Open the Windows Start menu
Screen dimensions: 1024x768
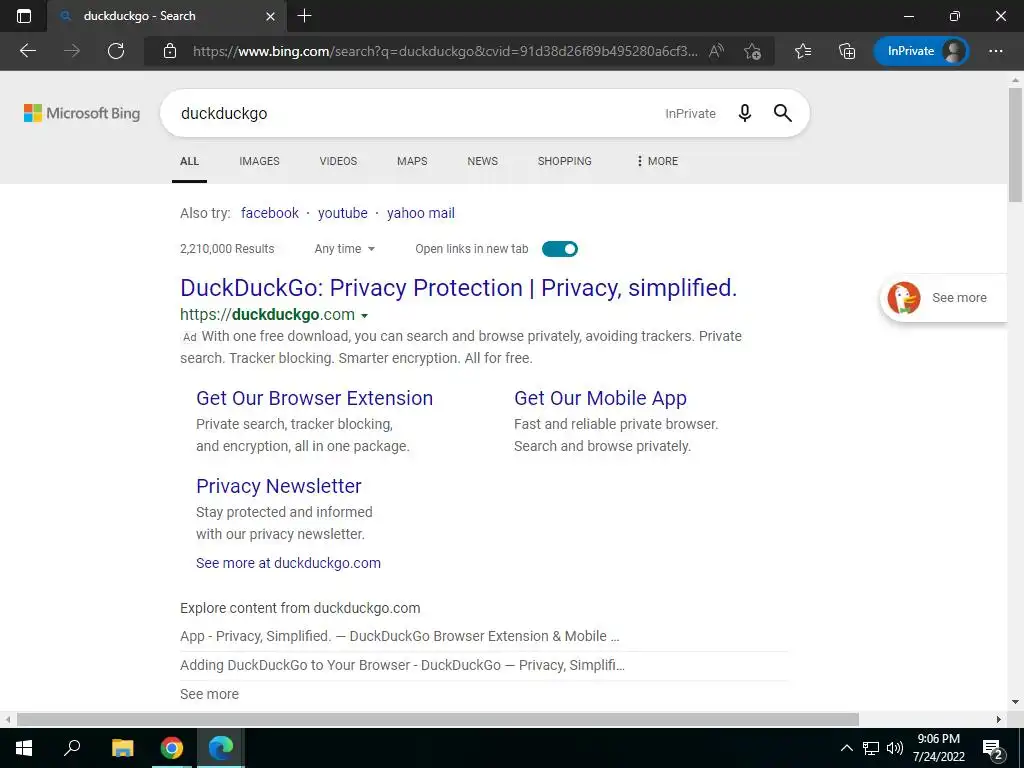tap(24, 748)
